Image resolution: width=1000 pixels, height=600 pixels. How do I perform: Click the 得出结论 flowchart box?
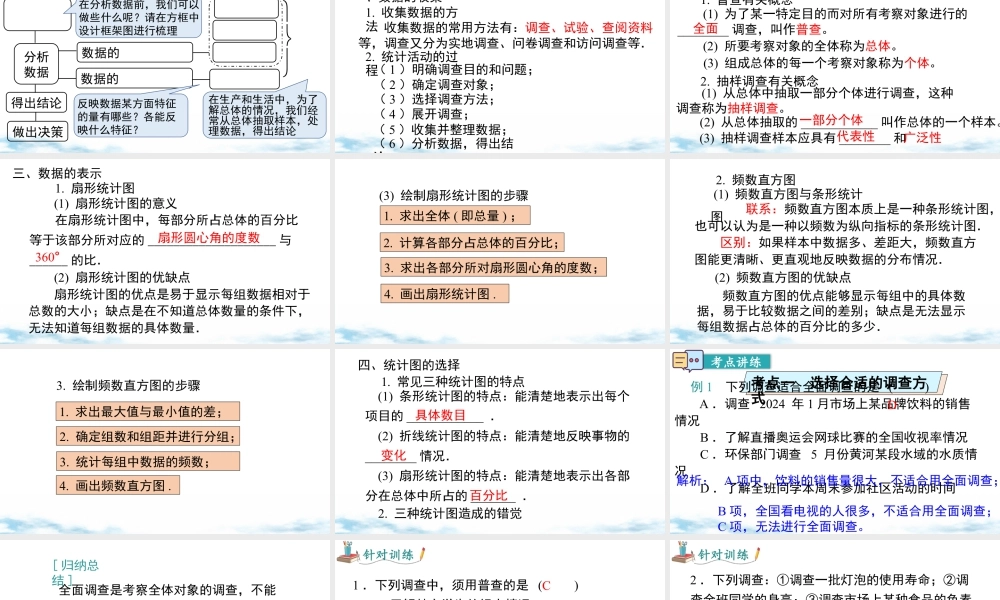pos(37,102)
